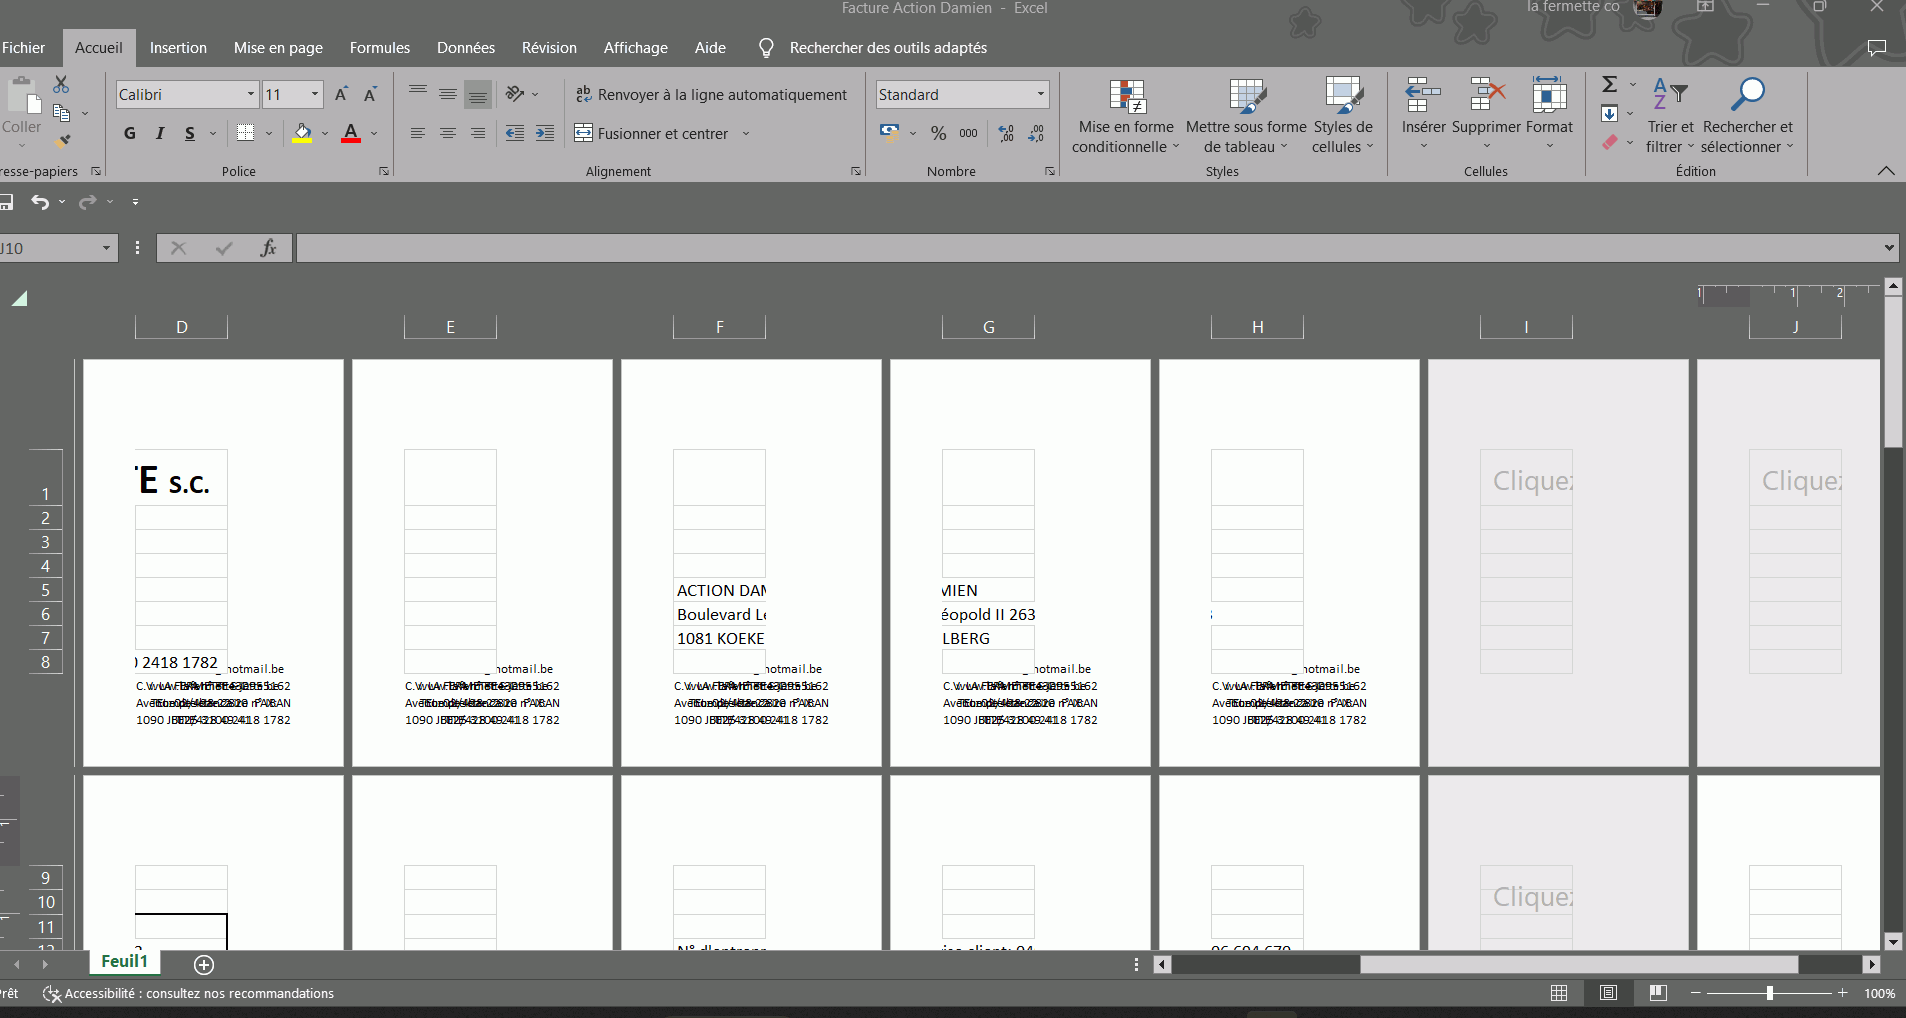Toggle bold G formatting
This screenshot has width=1906, height=1018.
coord(130,134)
